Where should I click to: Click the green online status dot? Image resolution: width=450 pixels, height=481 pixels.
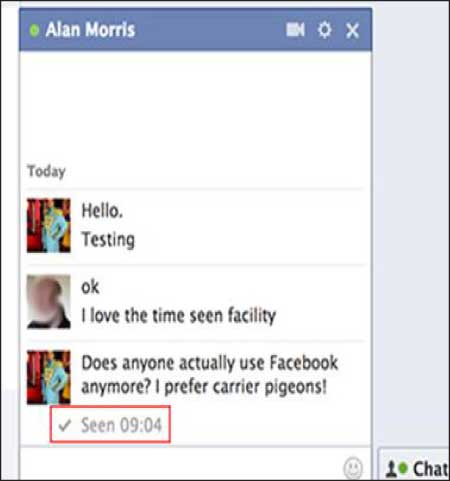tap(34, 30)
